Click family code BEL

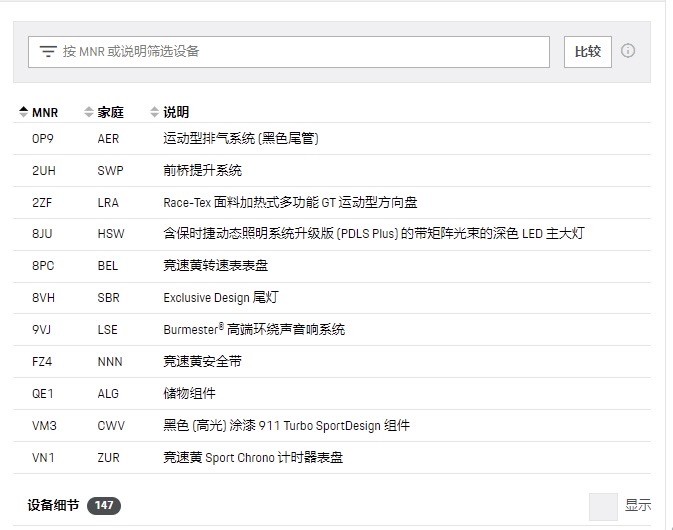click(108, 266)
